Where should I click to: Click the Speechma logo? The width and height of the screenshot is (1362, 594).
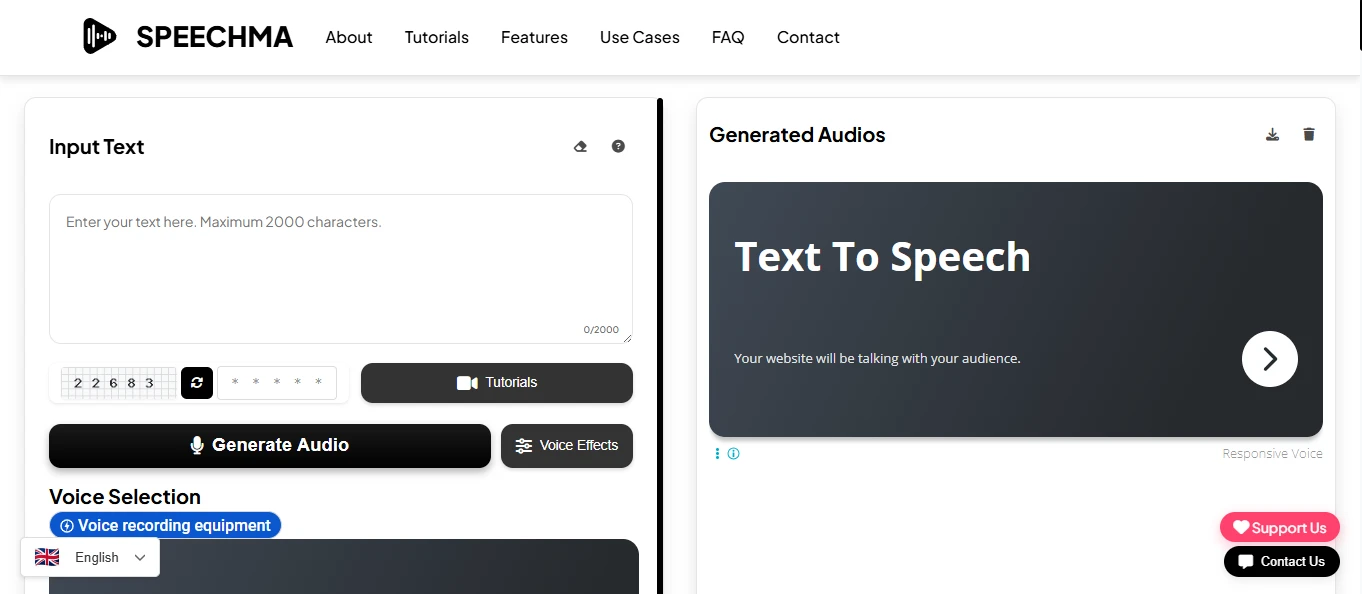click(186, 36)
